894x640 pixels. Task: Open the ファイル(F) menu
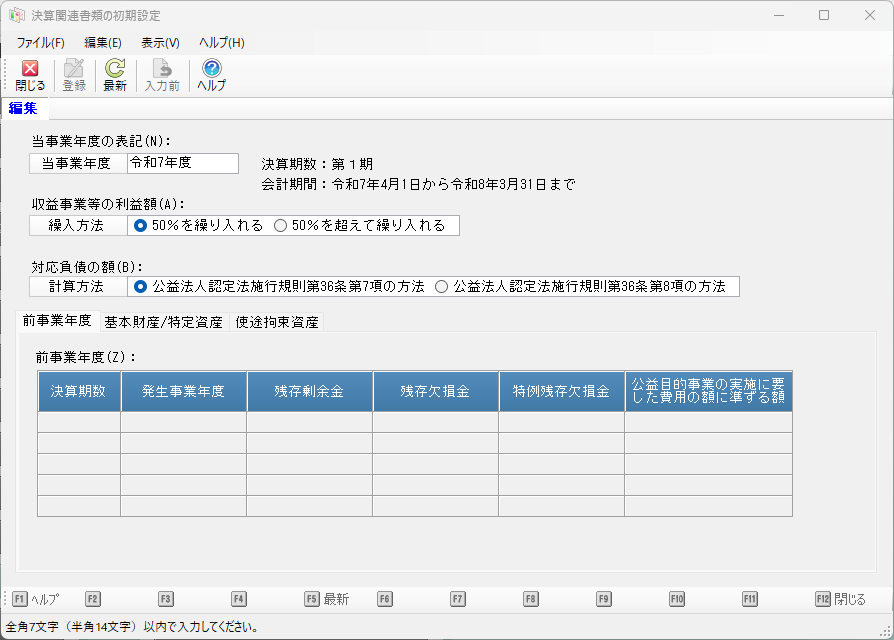[40, 43]
